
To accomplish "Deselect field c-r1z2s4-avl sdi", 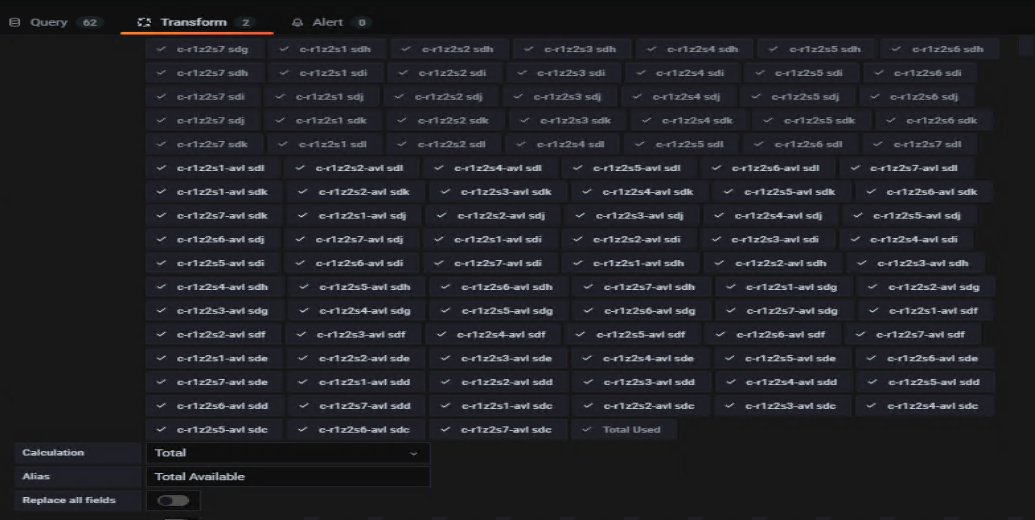I will pyautogui.click(x=906, y=240).
